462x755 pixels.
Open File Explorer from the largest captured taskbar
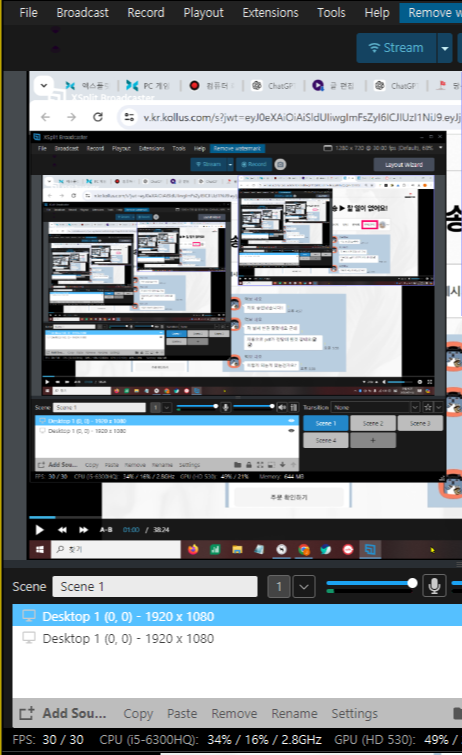tap(237, 549)
